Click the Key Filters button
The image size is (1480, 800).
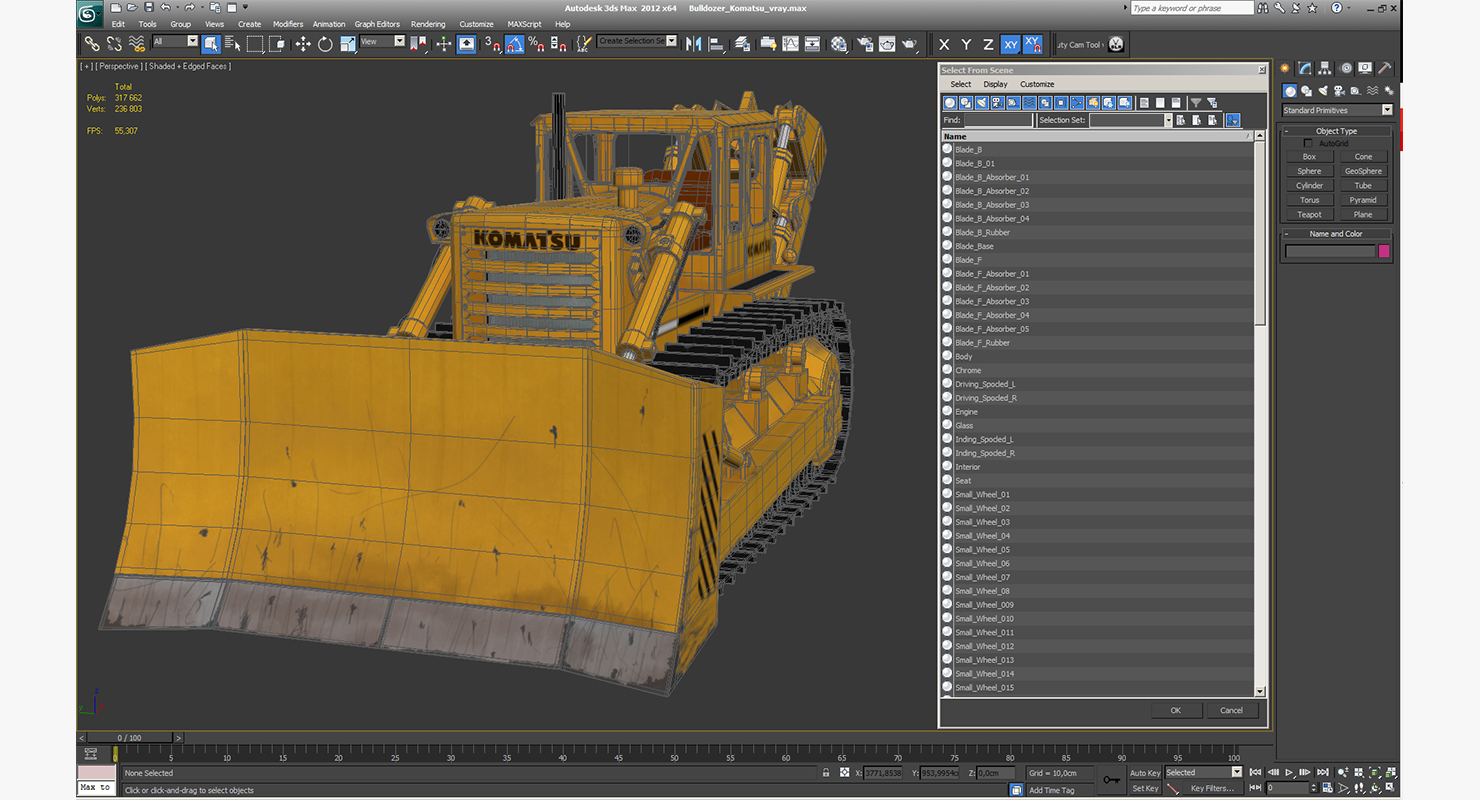coord(1211,788)
